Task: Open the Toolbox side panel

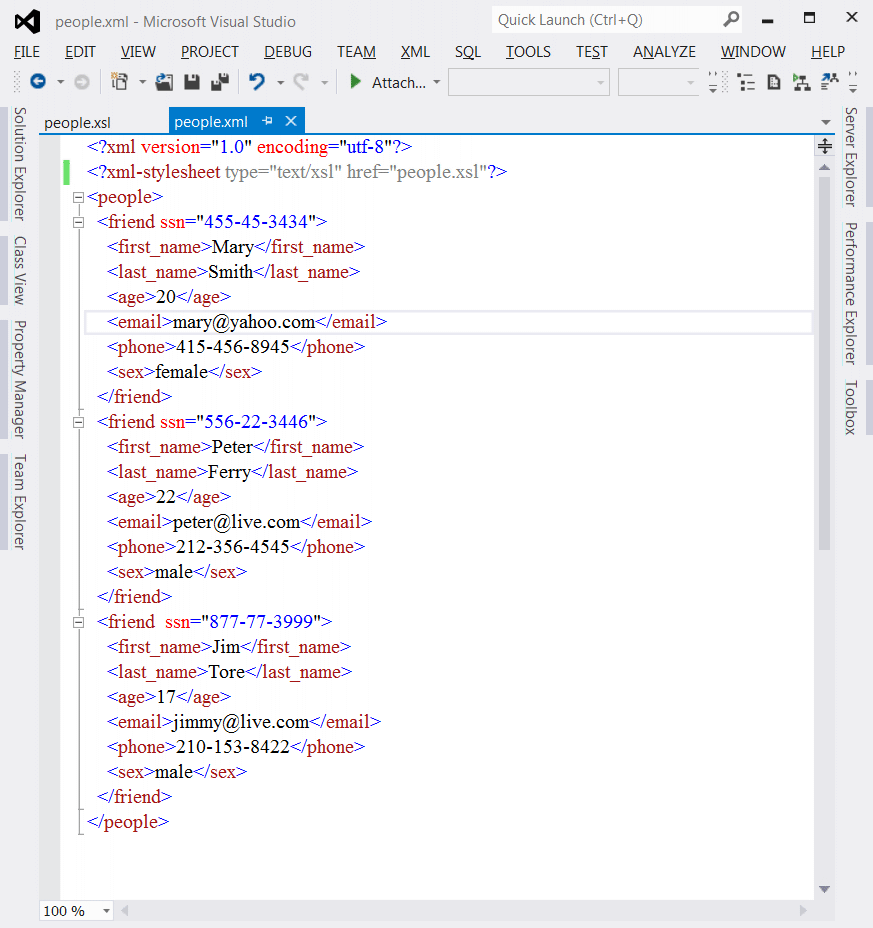Action: click(851, 408)
